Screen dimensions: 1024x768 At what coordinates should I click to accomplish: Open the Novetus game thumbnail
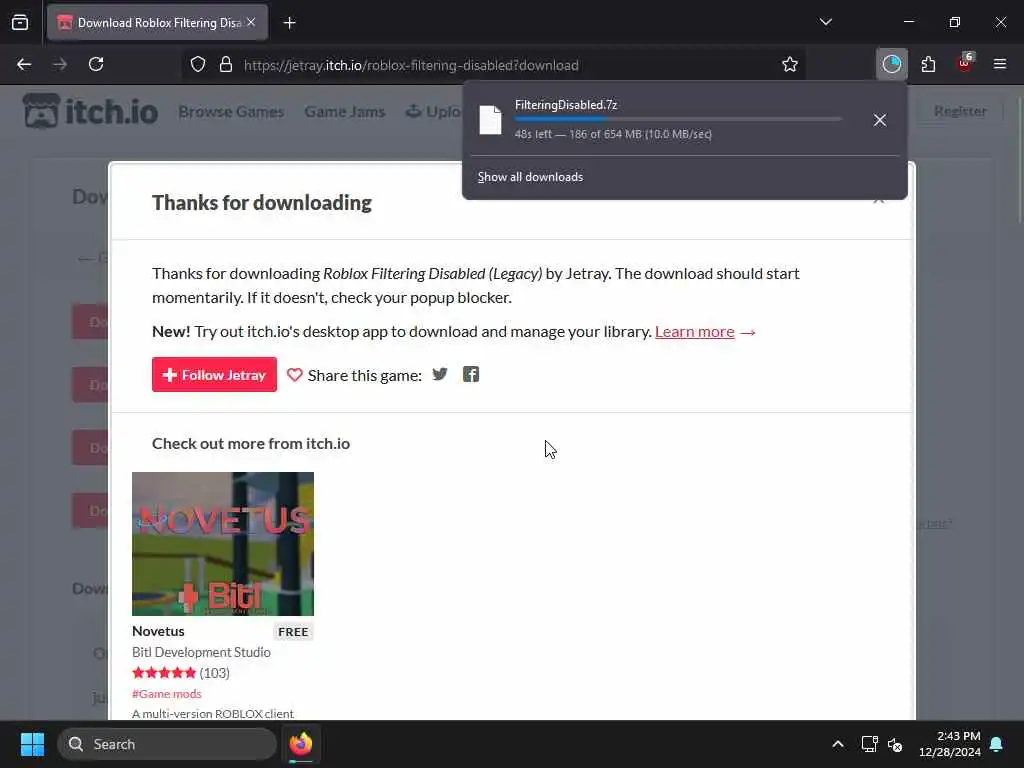[223, 544]
